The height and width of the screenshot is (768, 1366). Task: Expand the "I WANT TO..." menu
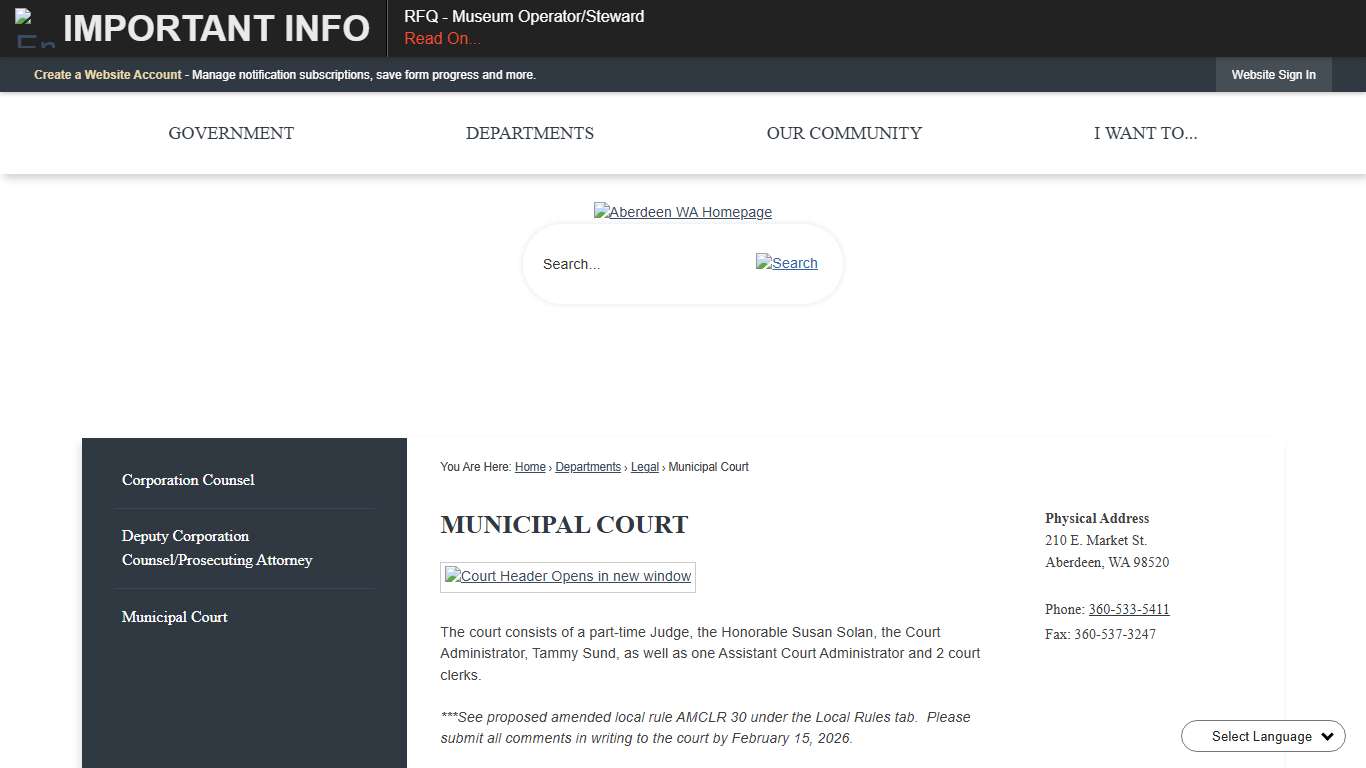pos(1146,133)
